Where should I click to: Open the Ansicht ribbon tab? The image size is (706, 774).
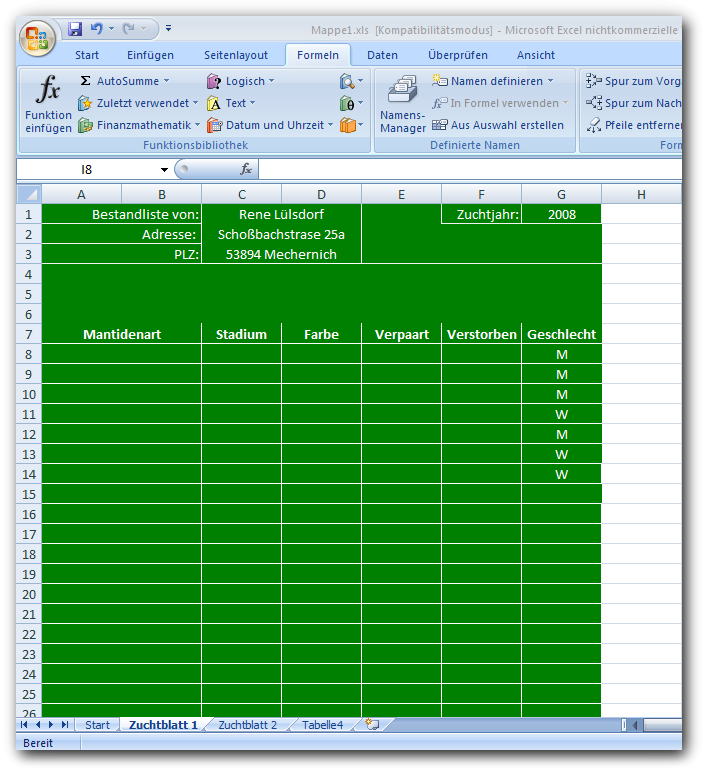click(x=536, y=55)
